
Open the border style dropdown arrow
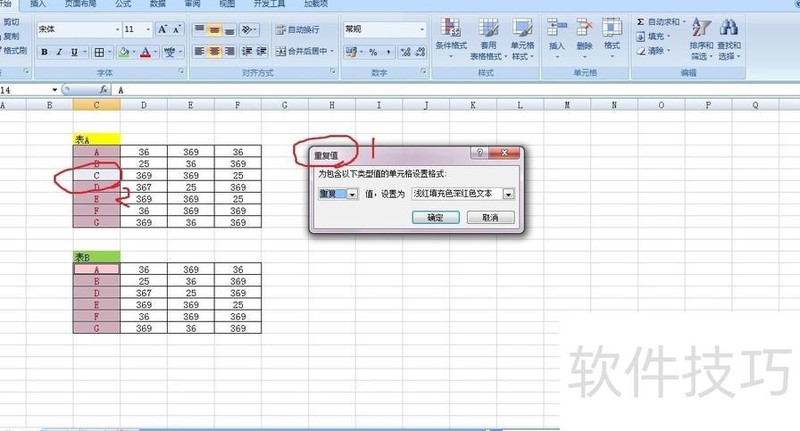pos(109,52)
